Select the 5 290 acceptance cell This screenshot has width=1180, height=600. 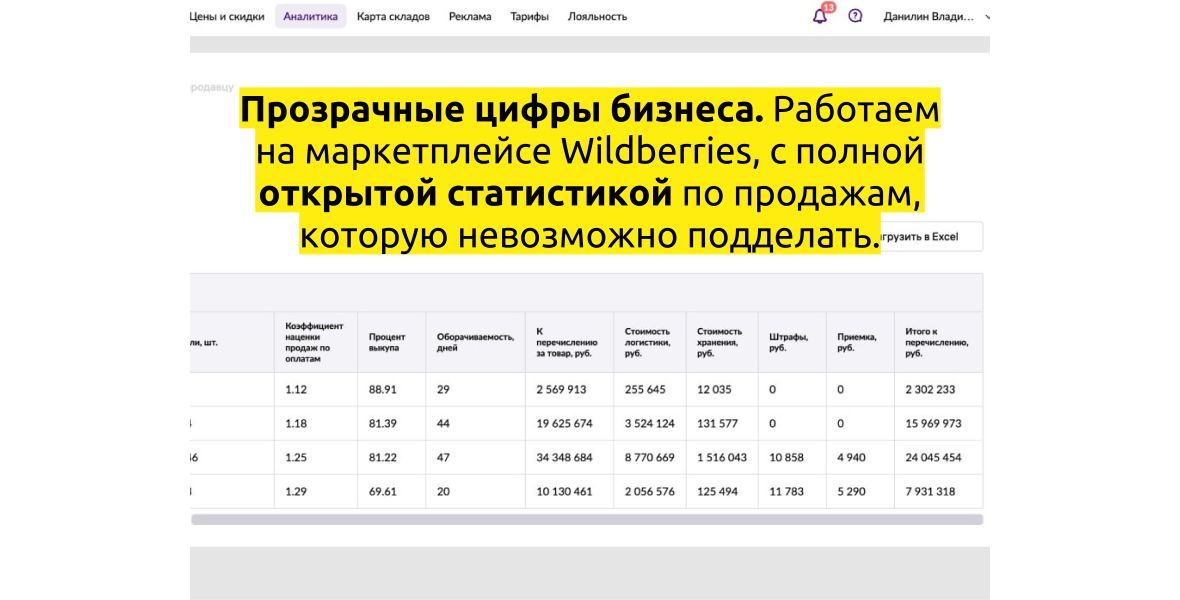pyautogui.click(x=859, y=492)
